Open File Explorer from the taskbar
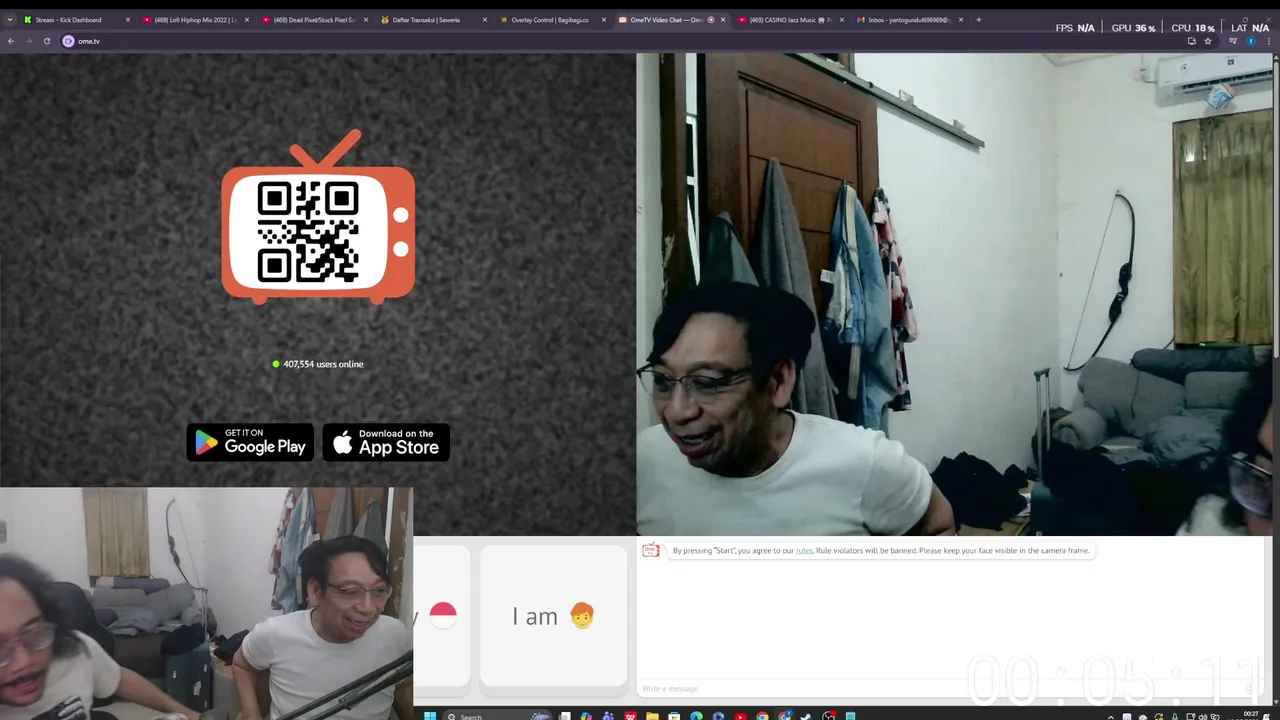The height and width of the screenshot is (720, 1280). point(652,716)
